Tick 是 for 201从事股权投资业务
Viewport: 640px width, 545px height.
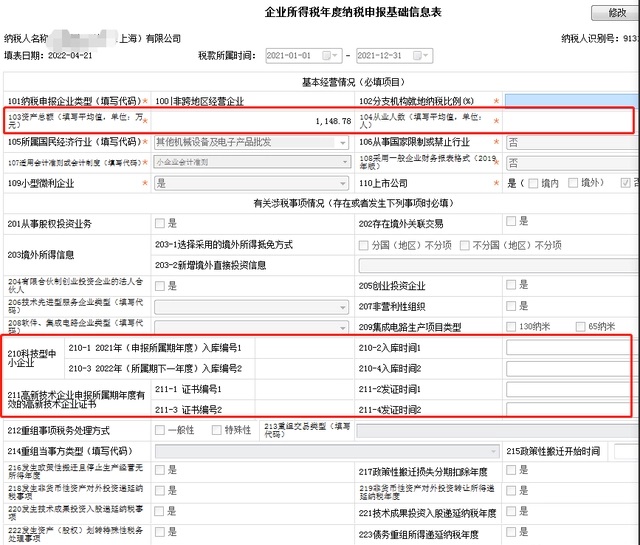point(160,223)
